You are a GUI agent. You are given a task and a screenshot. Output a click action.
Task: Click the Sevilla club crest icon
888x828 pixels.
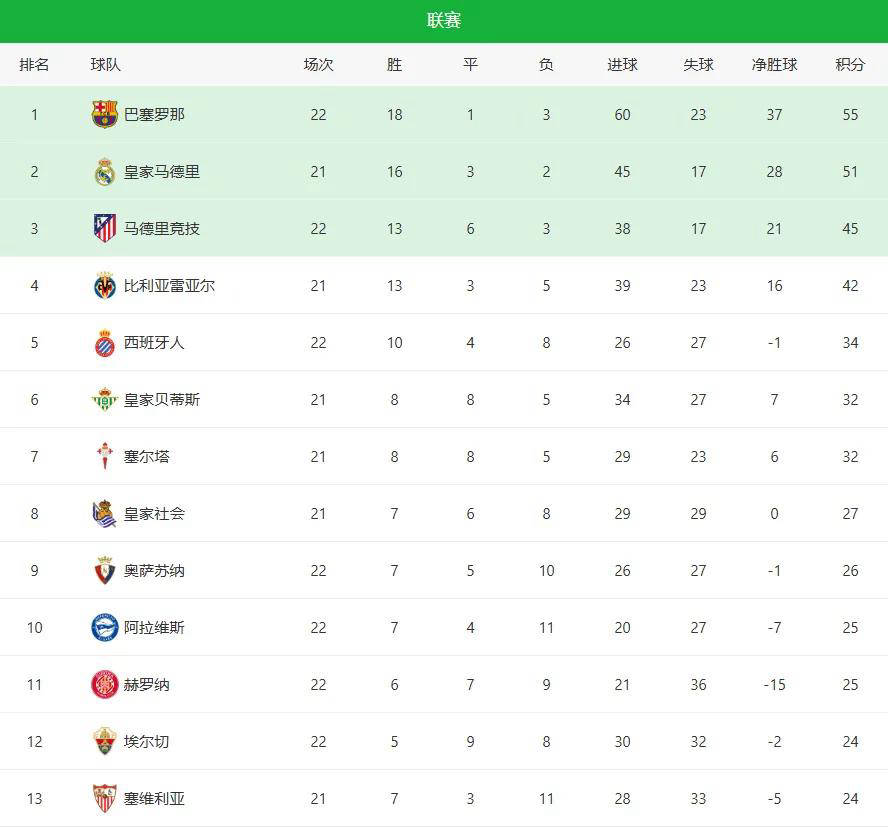click(x=104, y=799)
